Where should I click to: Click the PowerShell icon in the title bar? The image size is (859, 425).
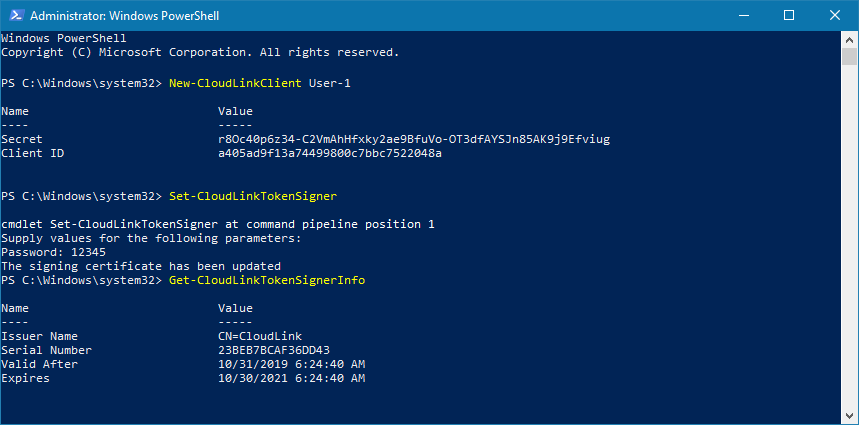pyautogui.click(x=15, y=16)
